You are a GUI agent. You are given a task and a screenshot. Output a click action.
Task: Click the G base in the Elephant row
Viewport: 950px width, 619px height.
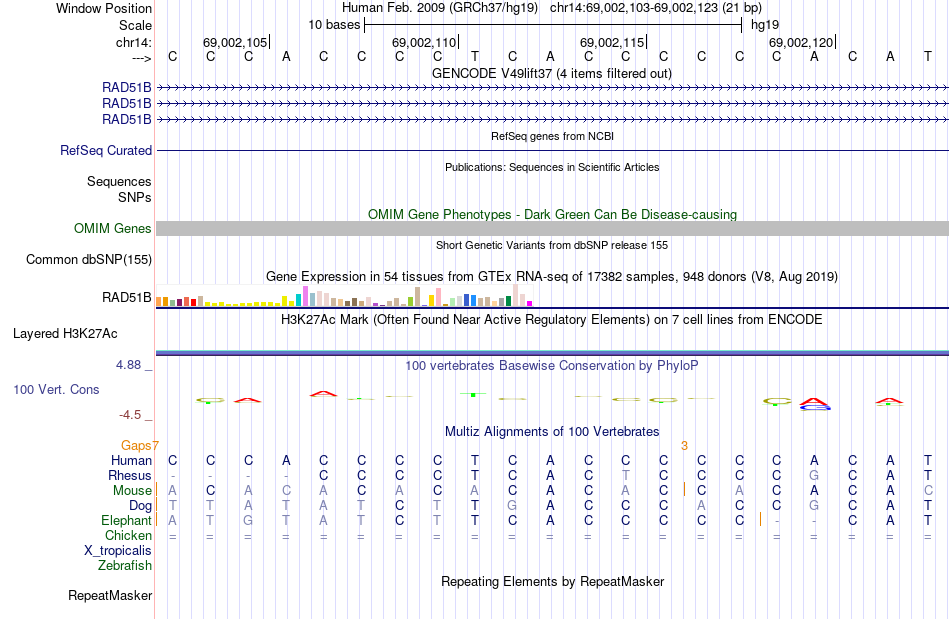point(248,520)
